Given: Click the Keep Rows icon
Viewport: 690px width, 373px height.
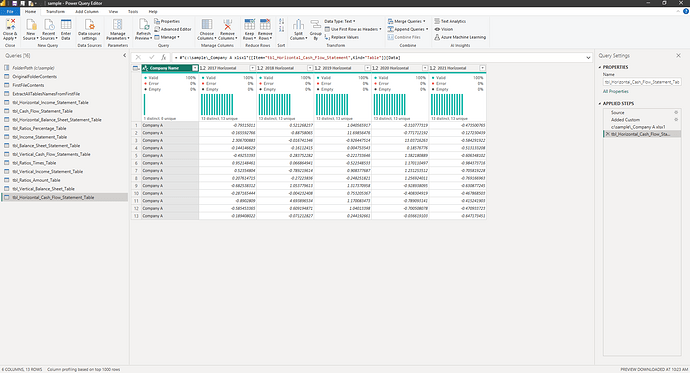Looking at the screenshot, I should pyautogui.click(x=250, y=25).
